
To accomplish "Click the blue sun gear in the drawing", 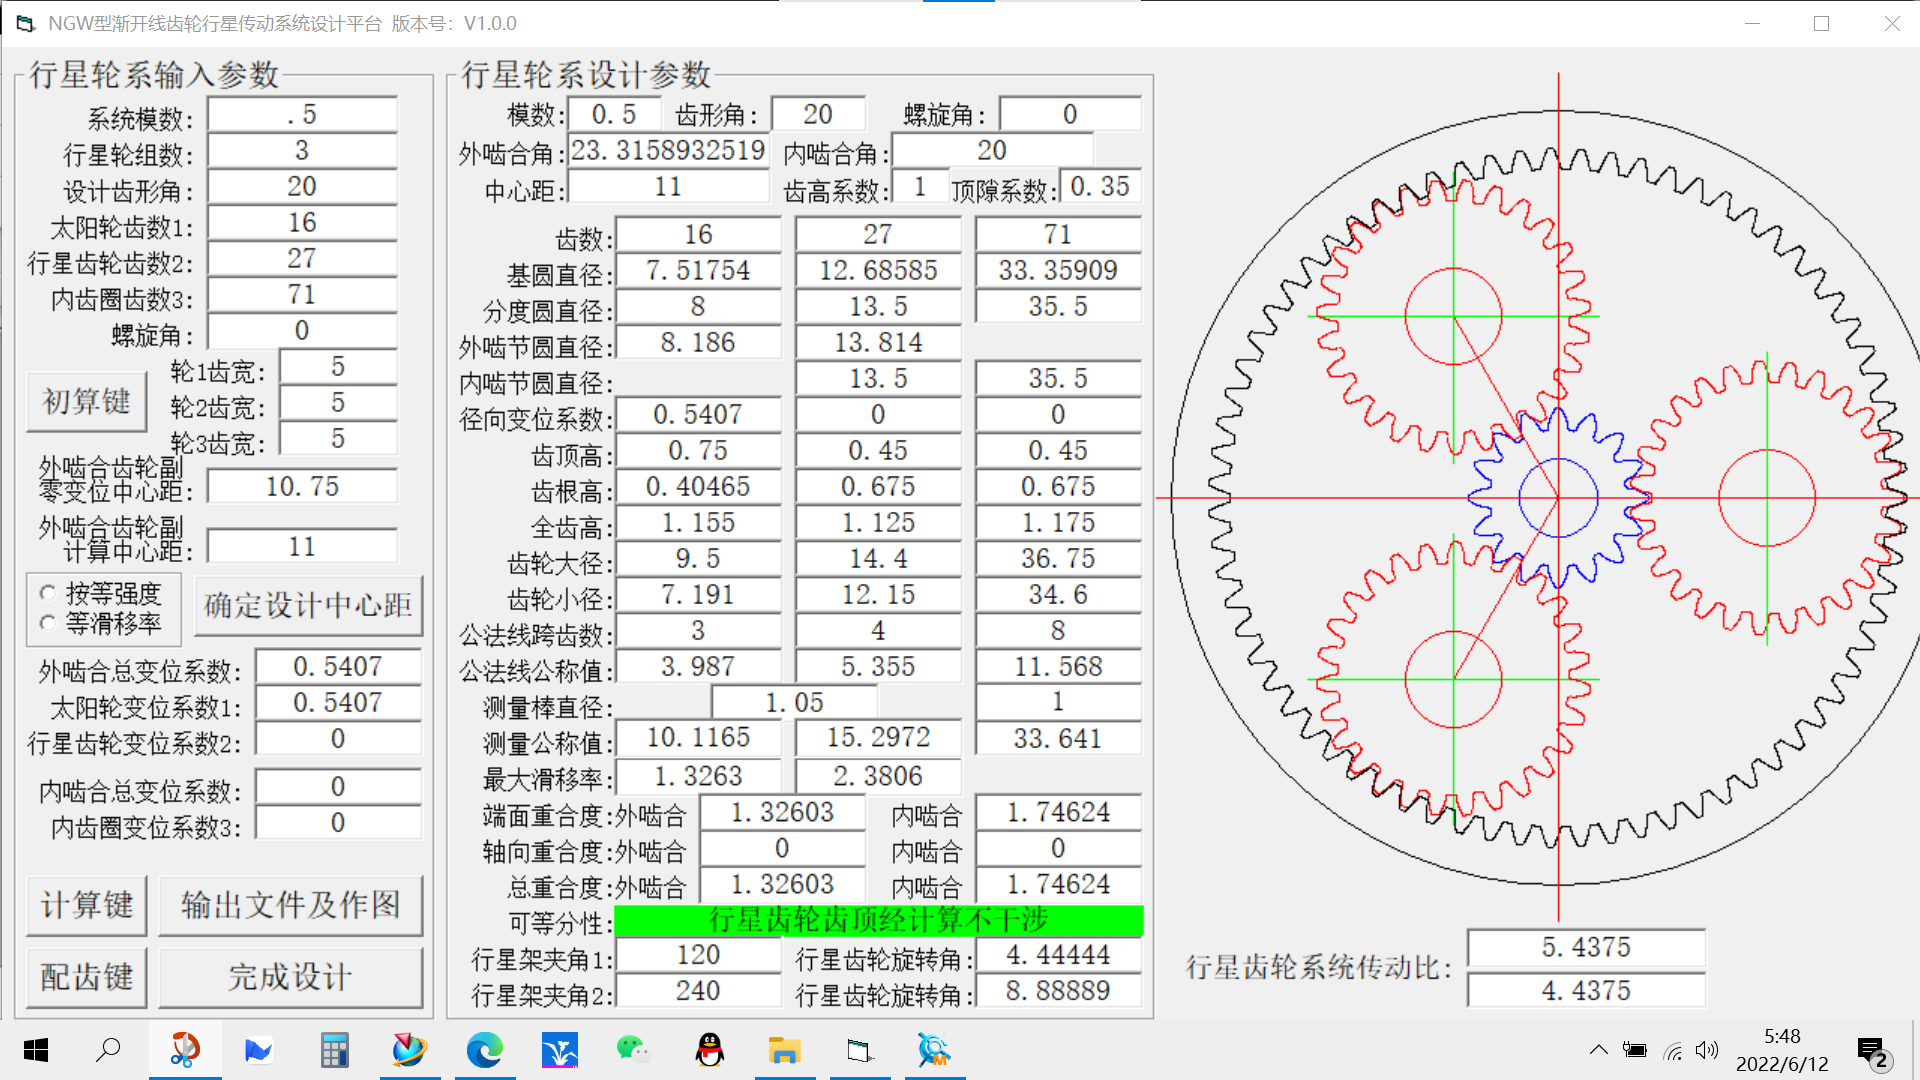I will pos(1557,497).
